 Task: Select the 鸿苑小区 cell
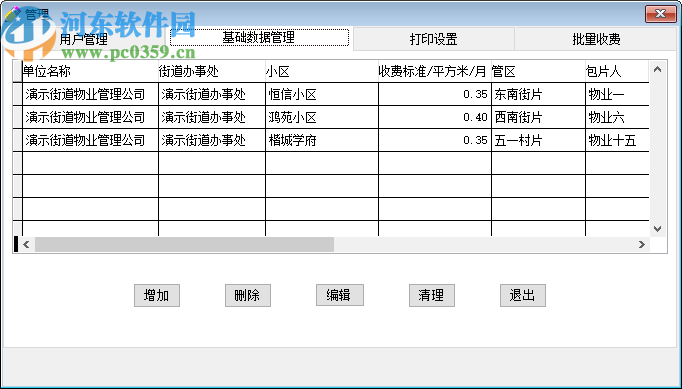(322, 117)
